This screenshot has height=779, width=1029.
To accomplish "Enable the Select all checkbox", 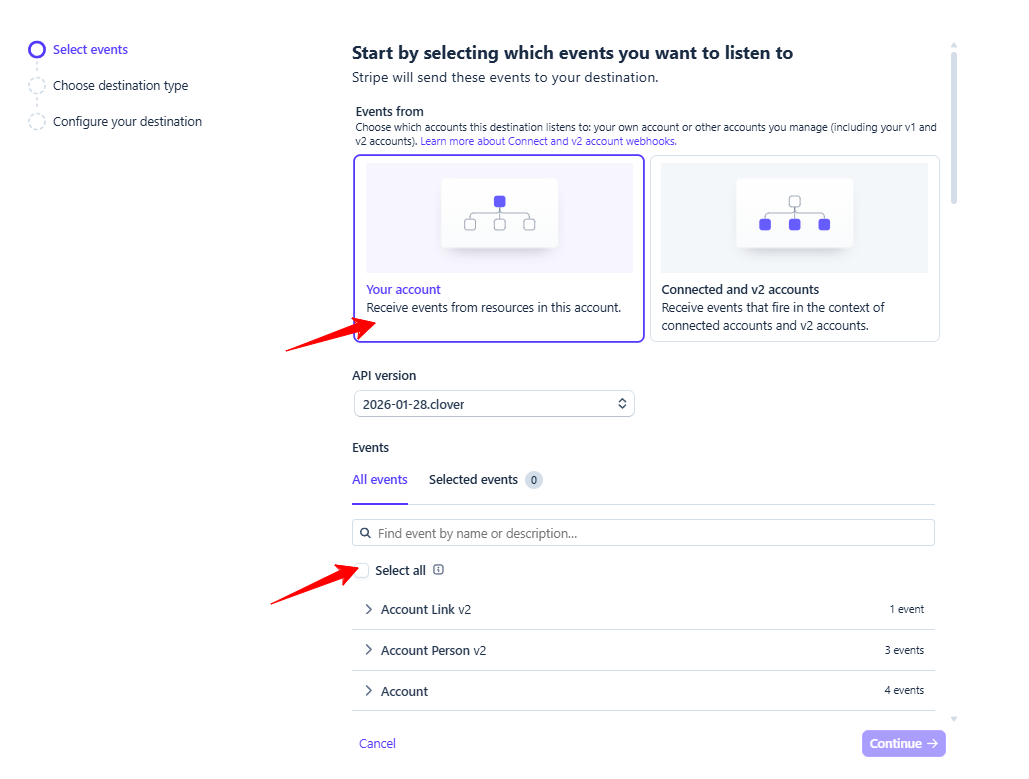I will click(362, 571).
